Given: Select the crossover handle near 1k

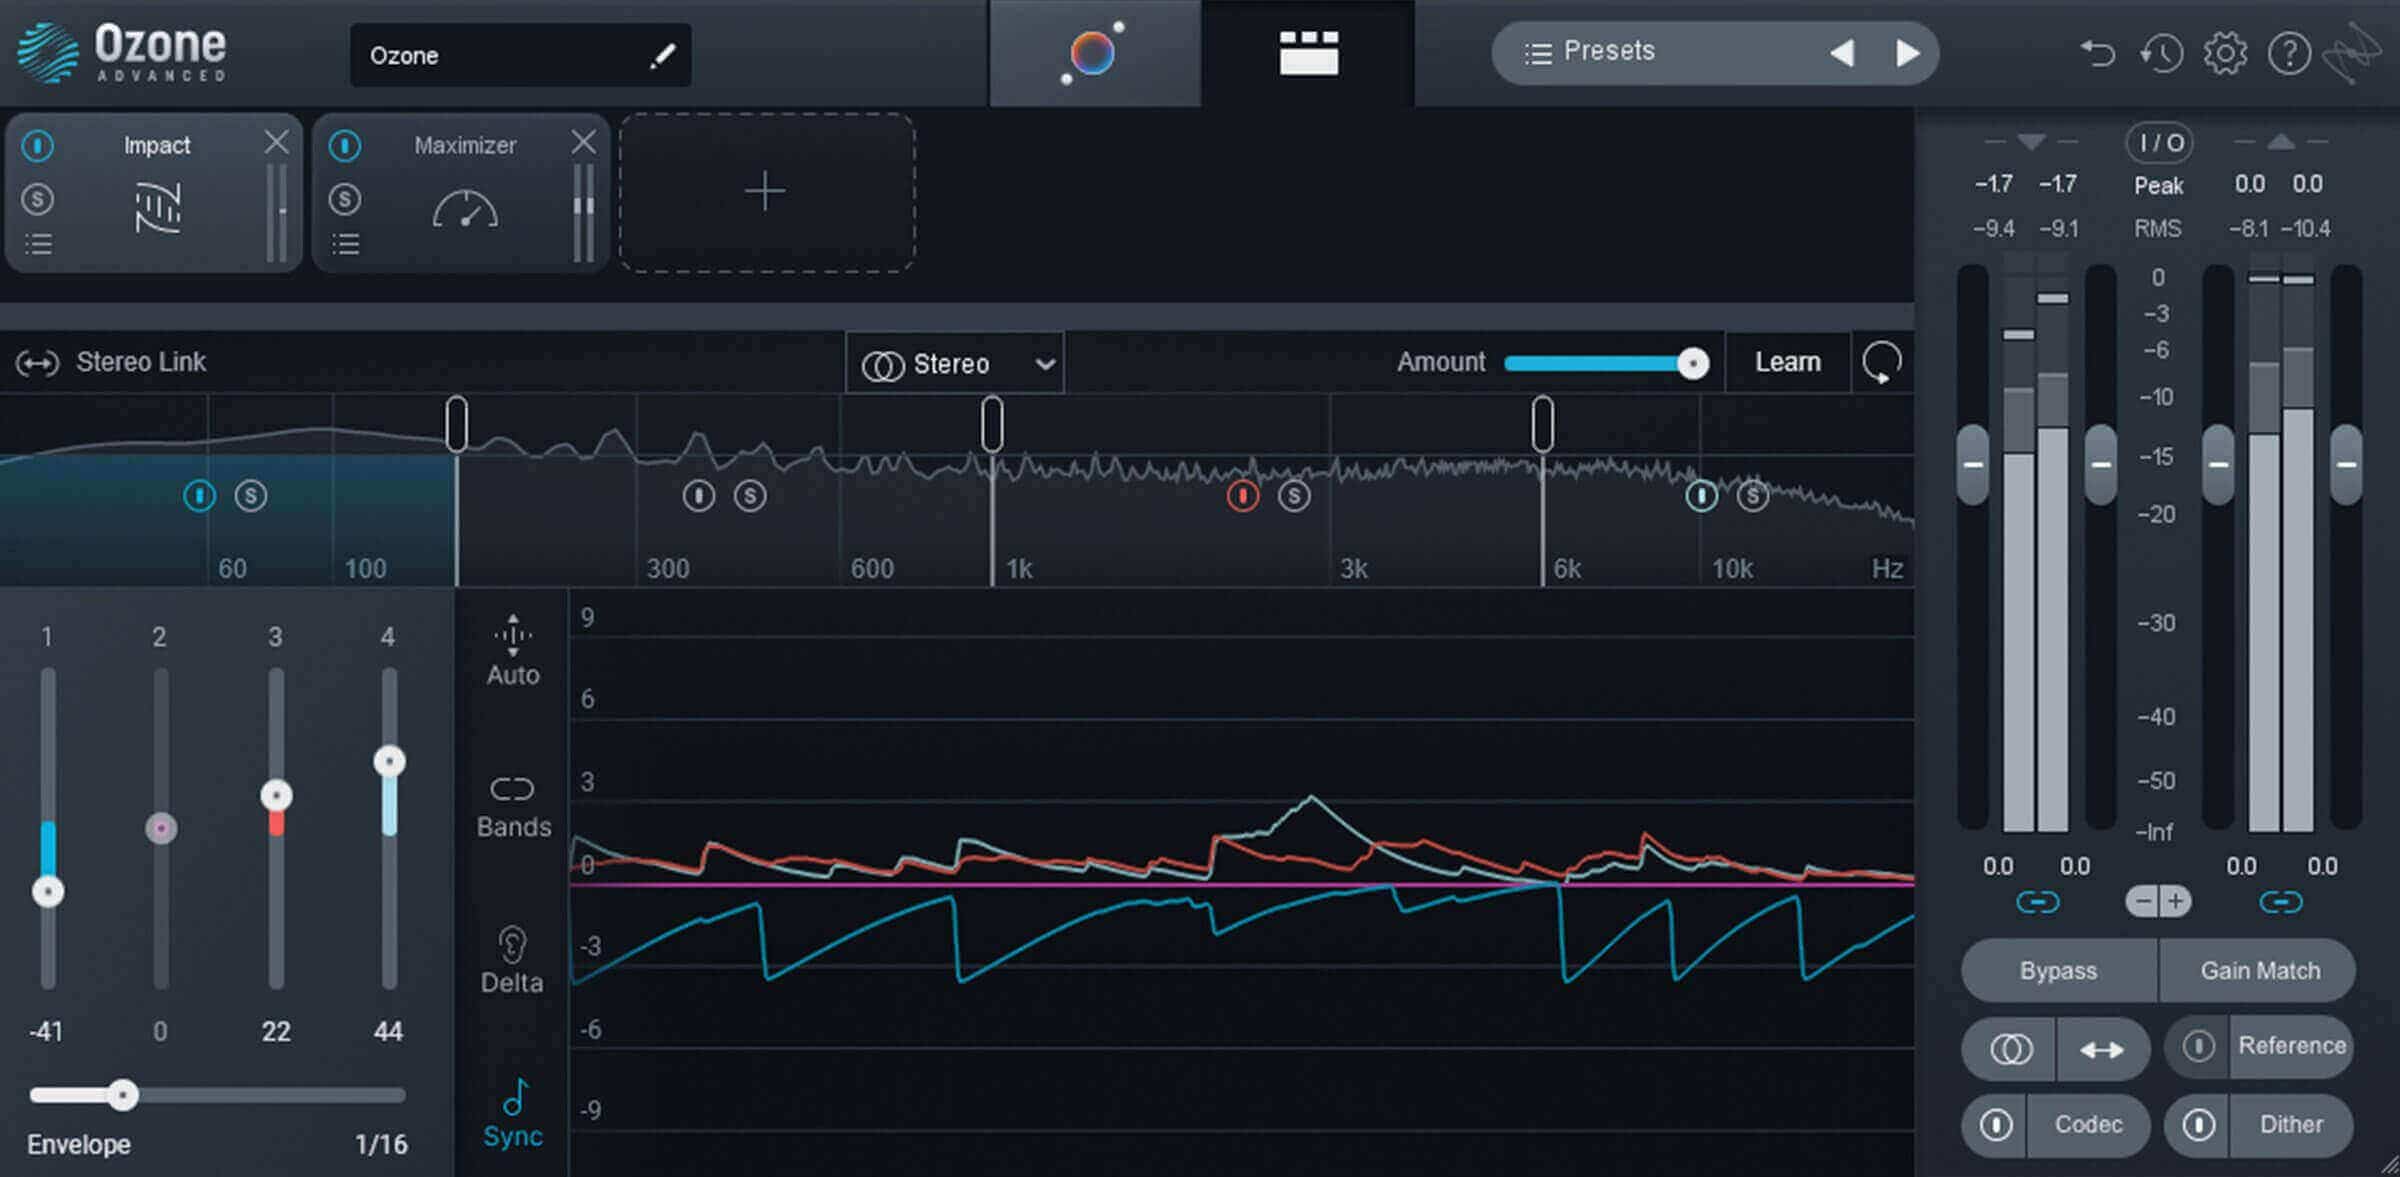Looking at the screenshot, I should (992, 423).
